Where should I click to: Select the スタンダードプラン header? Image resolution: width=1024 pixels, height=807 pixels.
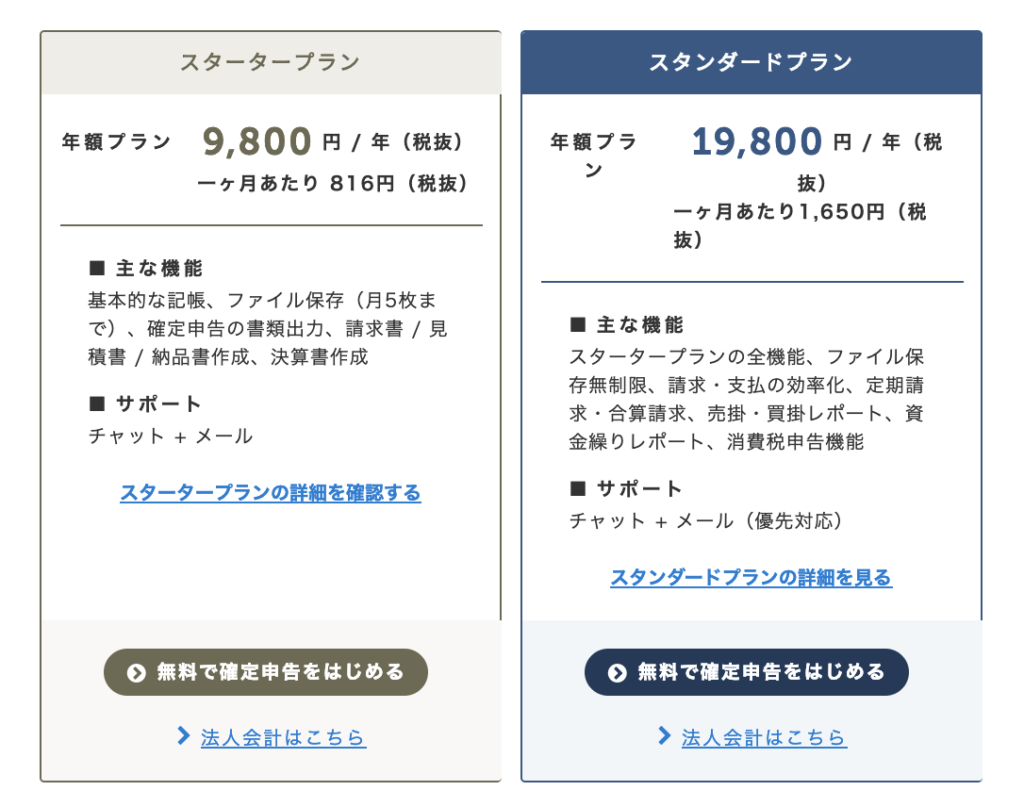point(751,63)
